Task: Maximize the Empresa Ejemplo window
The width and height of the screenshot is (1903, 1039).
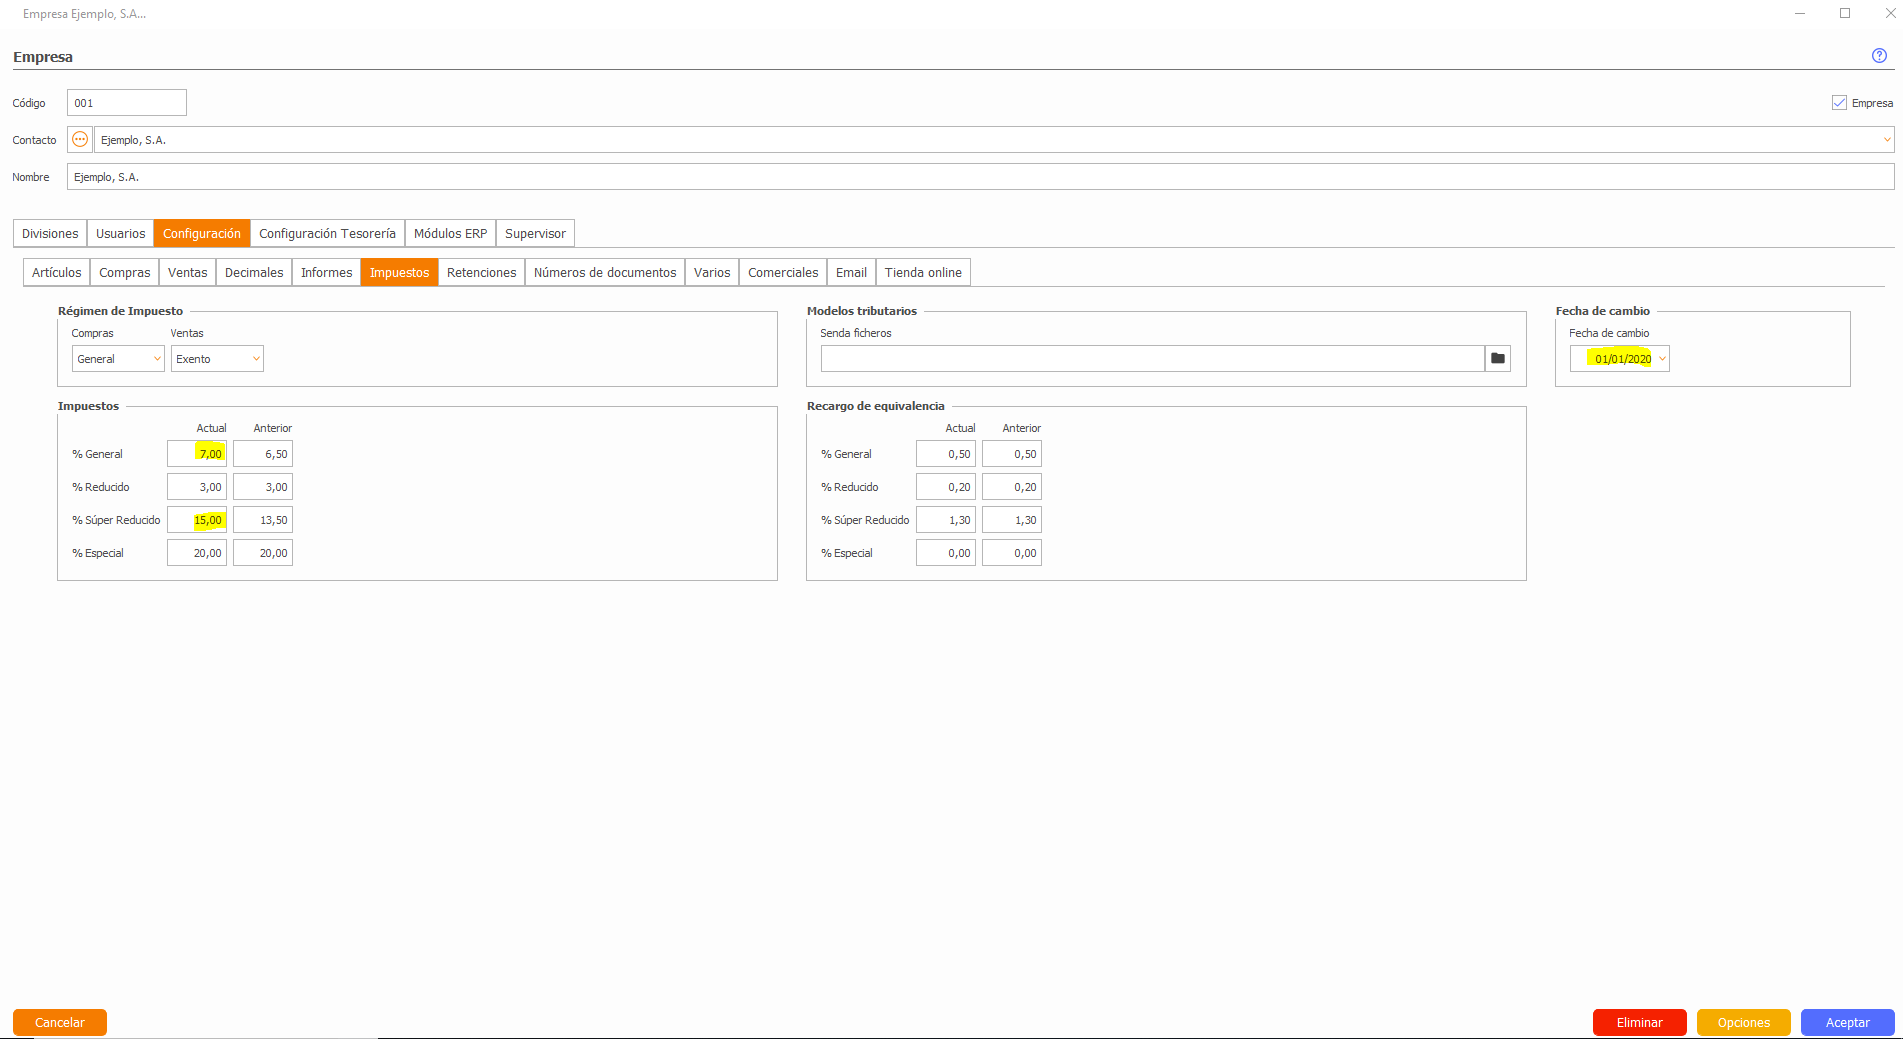Action: click(1845, 14)
